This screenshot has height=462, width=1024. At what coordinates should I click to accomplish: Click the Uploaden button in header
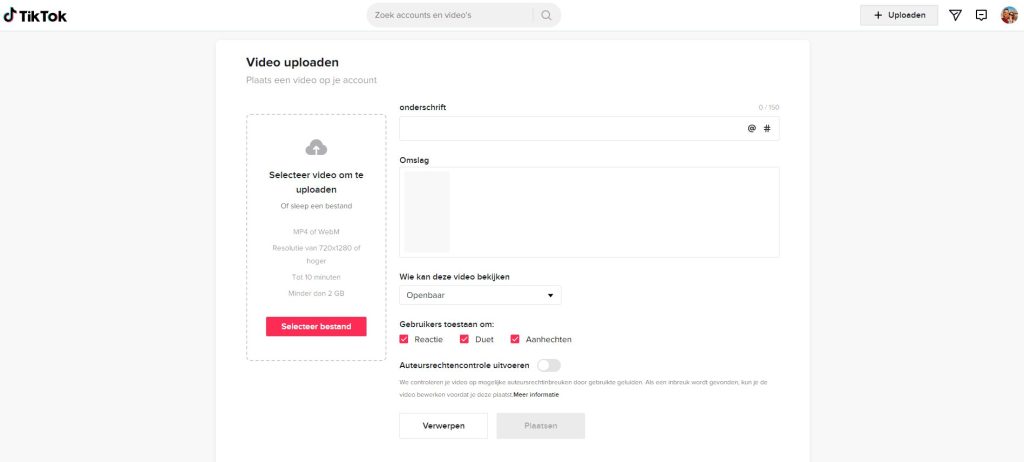(899, 15)
